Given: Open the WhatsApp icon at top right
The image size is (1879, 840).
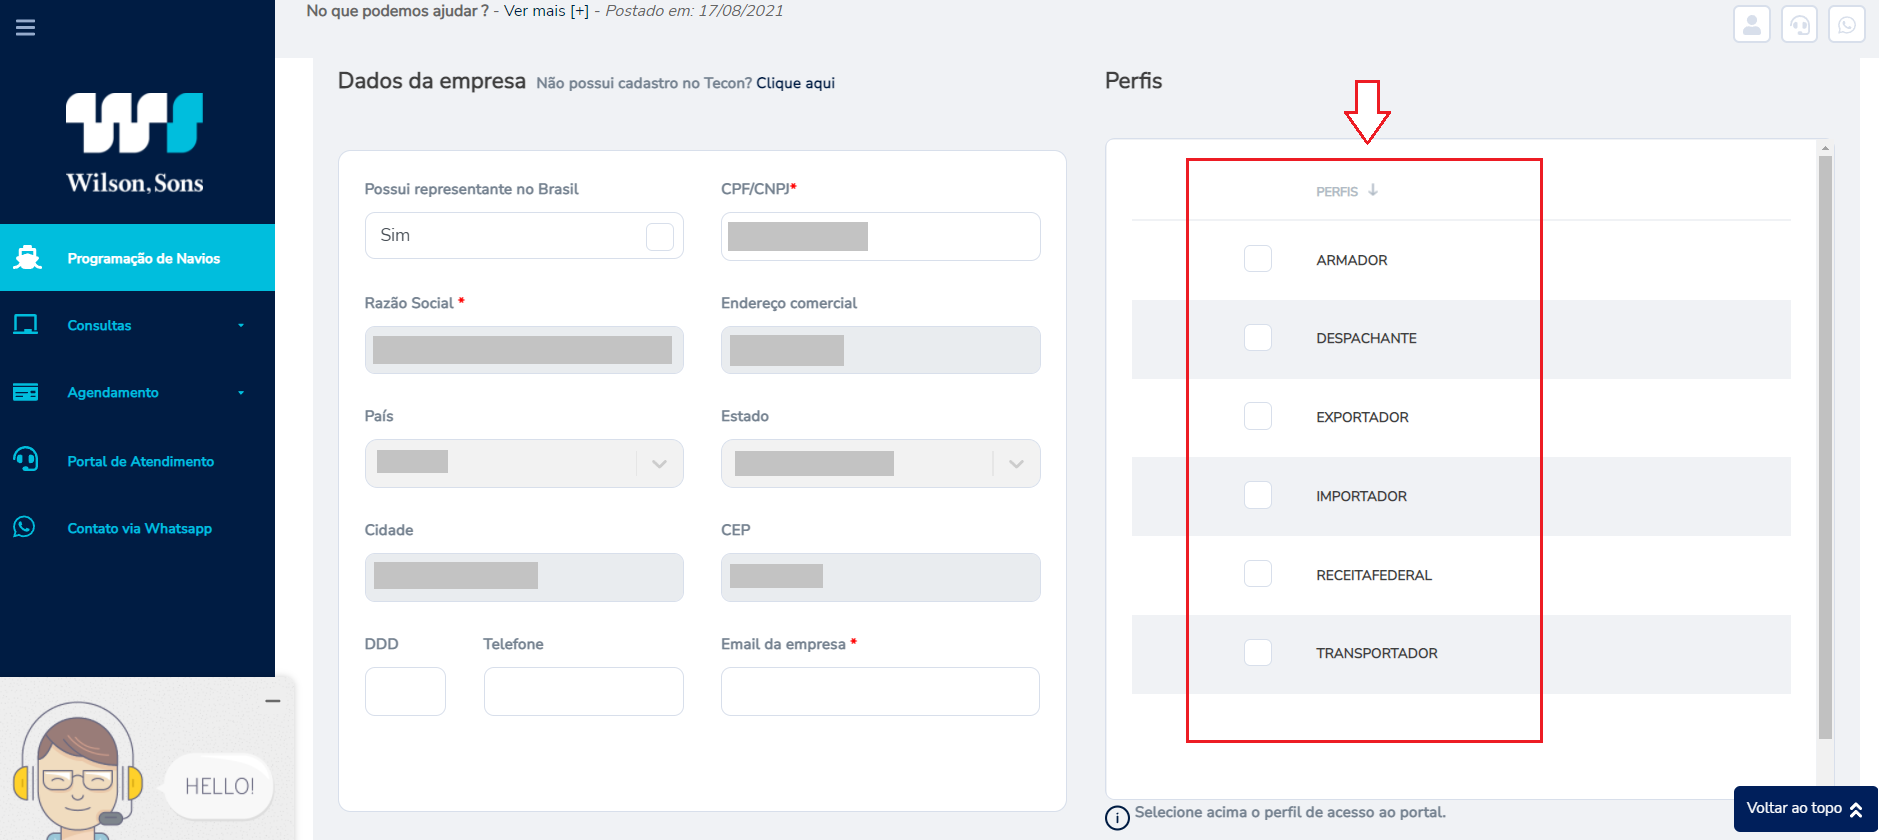Looking at the screenshot, I should coord(1847,25).
